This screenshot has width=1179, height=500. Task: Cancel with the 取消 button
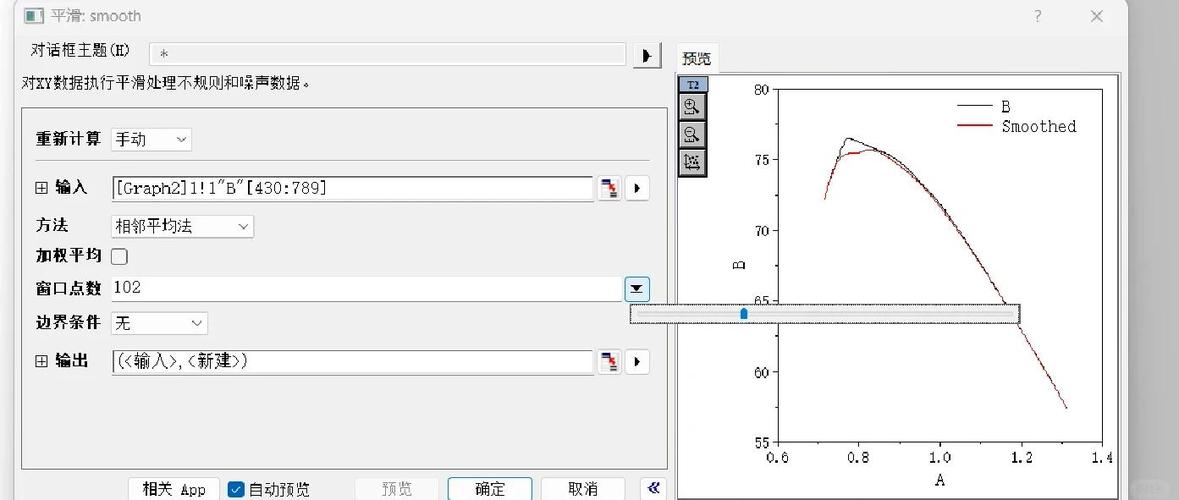point(583,489)
